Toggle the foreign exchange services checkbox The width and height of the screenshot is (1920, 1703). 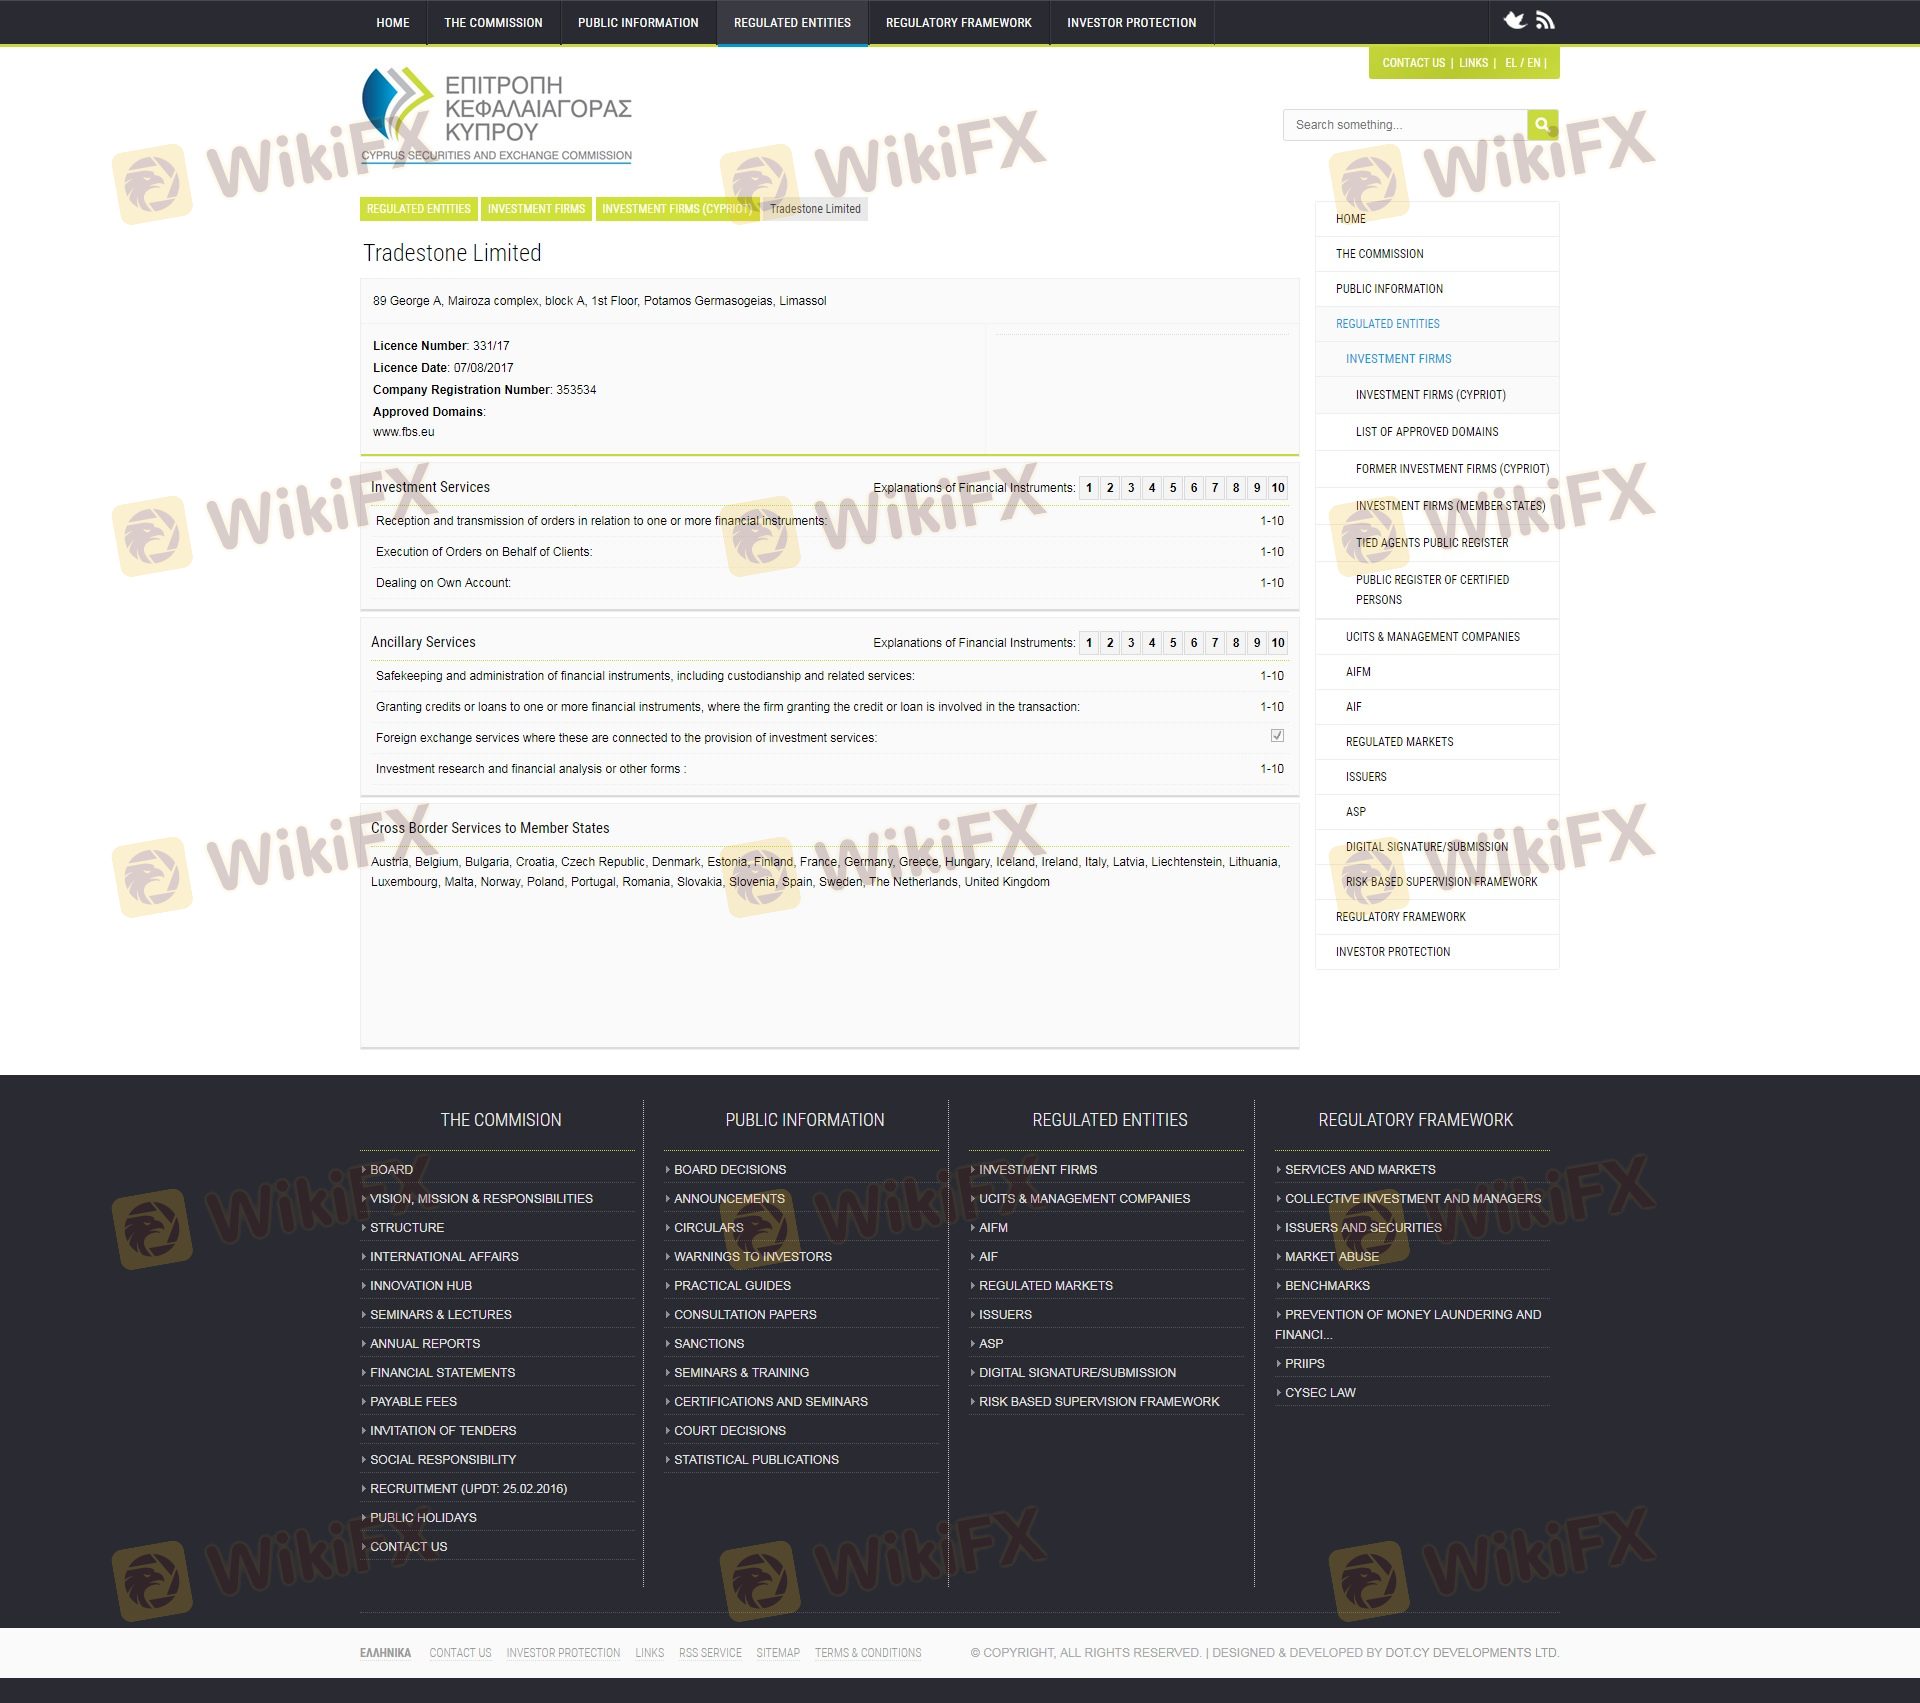click(1277, 736)
